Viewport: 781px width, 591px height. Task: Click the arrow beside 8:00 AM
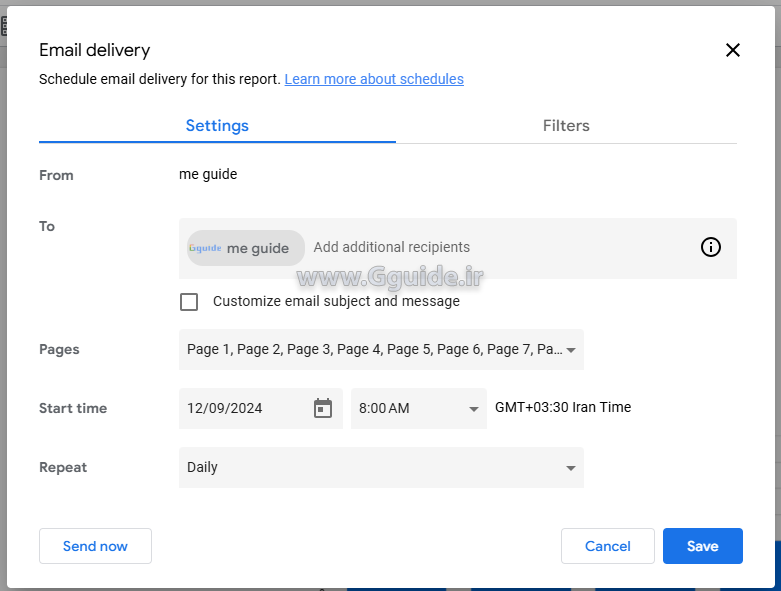tap(474, 409)
